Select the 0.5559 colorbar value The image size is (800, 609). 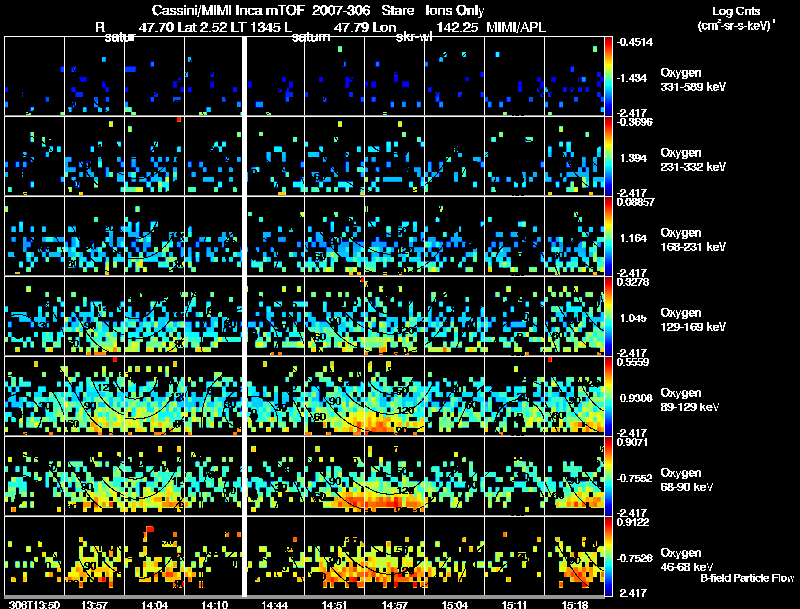coord(633,362)
